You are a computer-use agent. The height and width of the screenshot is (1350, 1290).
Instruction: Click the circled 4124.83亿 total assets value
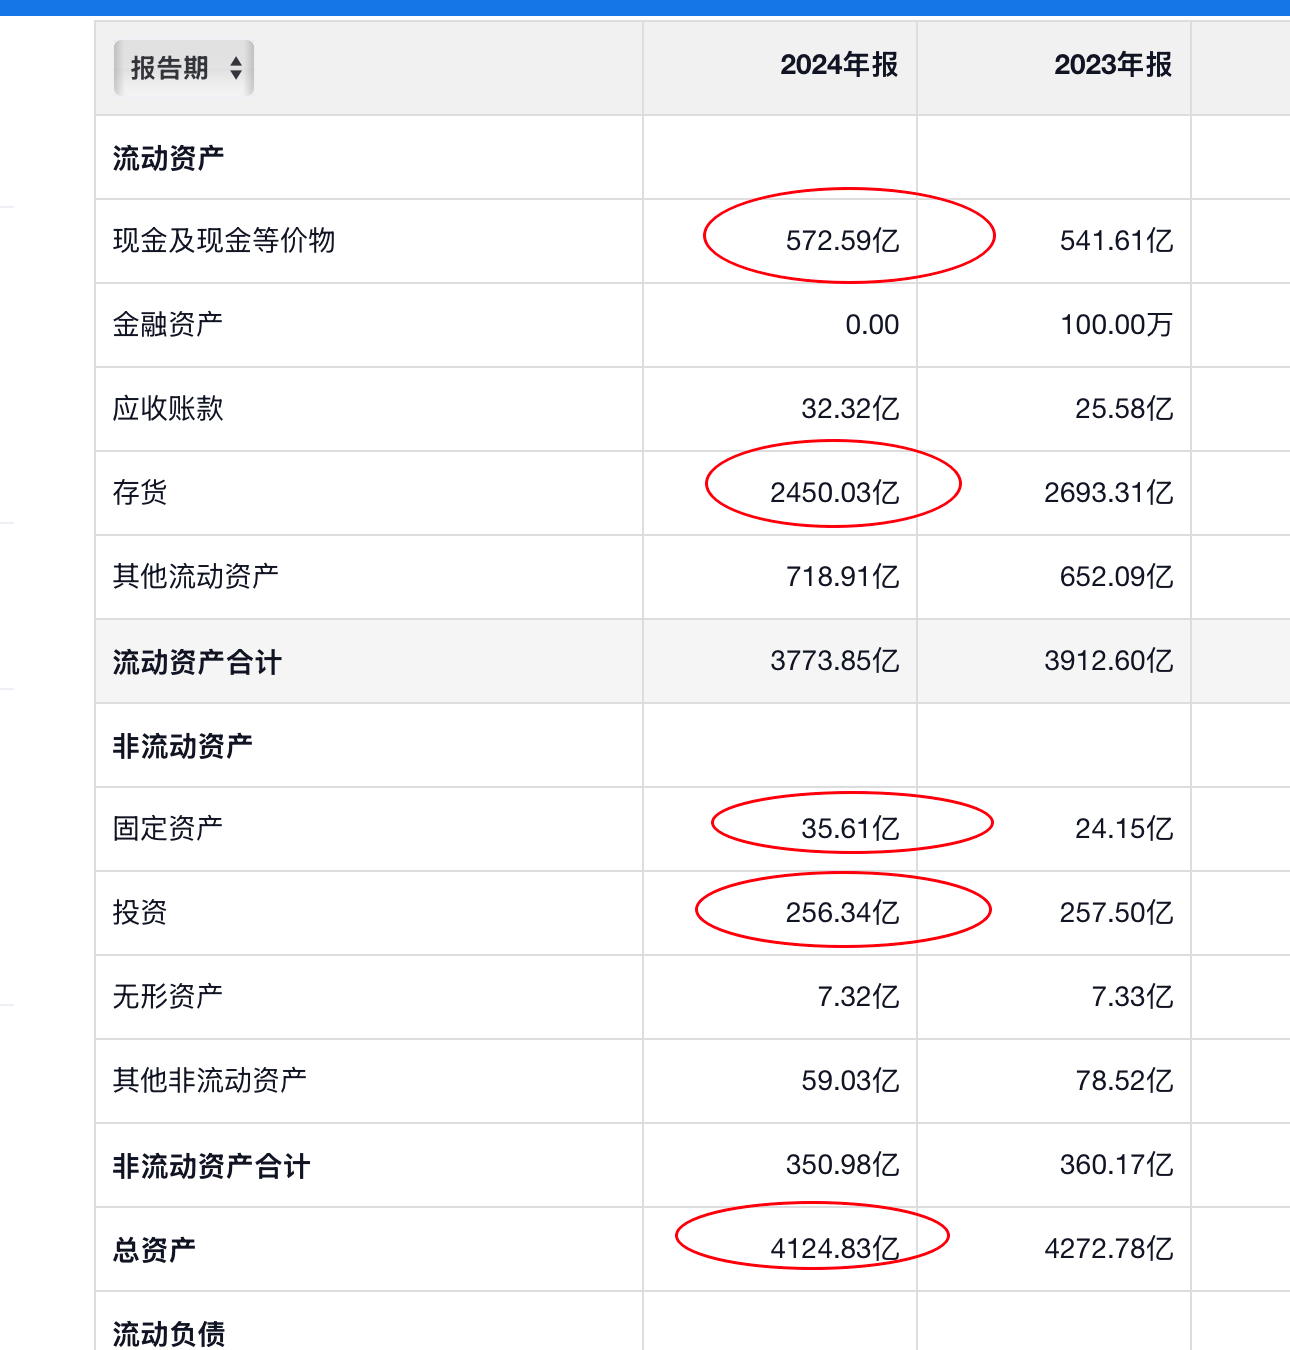pos(835,1249)
